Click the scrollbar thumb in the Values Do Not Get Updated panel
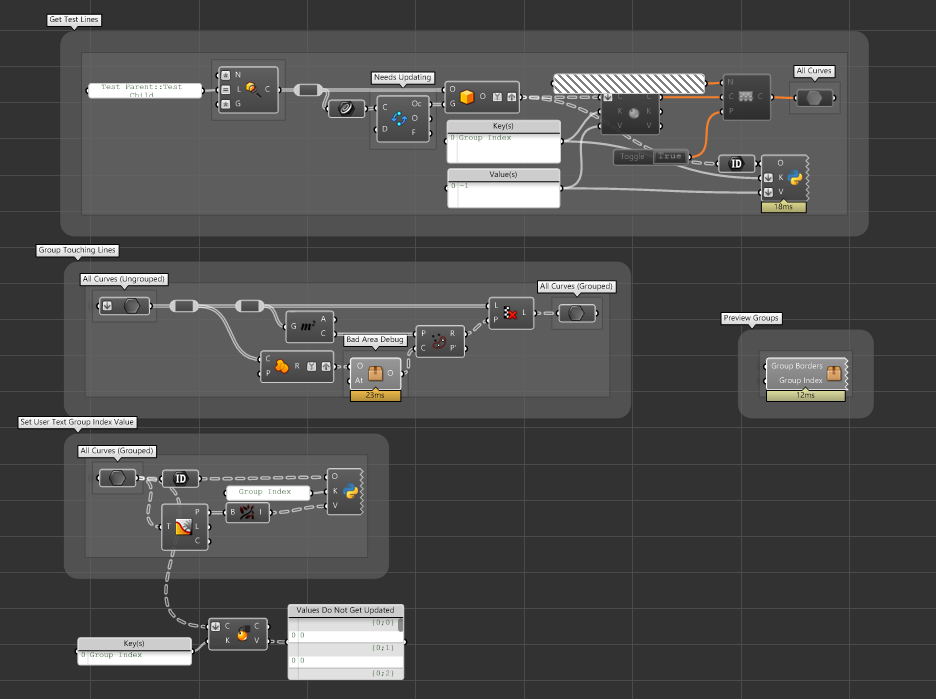The width and height of the screenshot is (936, 699). (401, 624)
